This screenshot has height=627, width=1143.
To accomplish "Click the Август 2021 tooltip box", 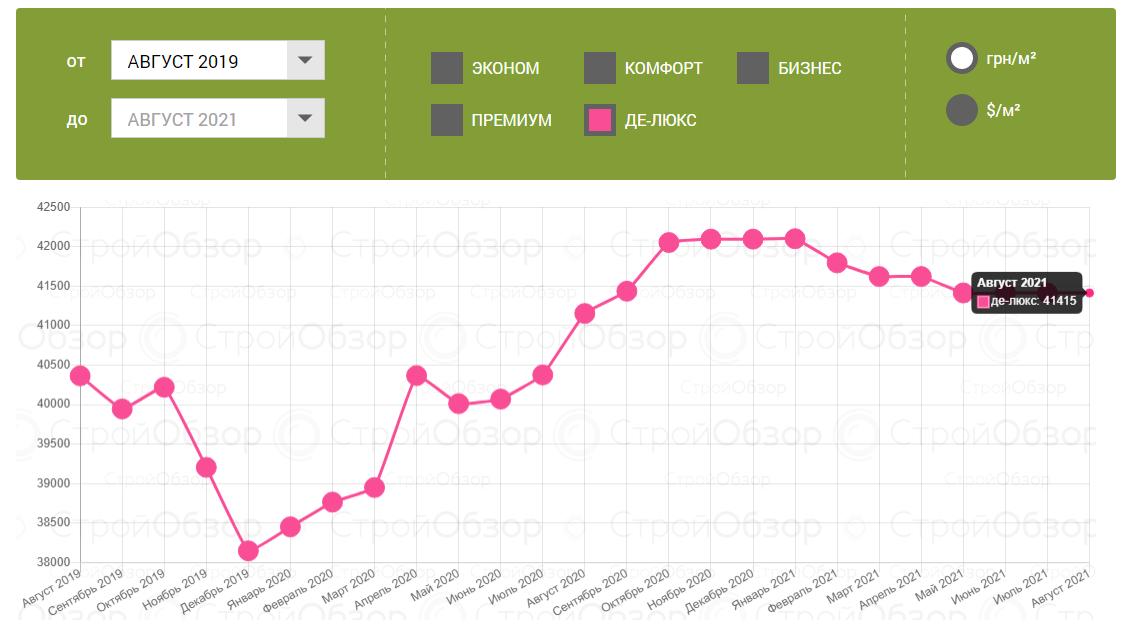I will pyautogui.click(x=1027, y=292).
